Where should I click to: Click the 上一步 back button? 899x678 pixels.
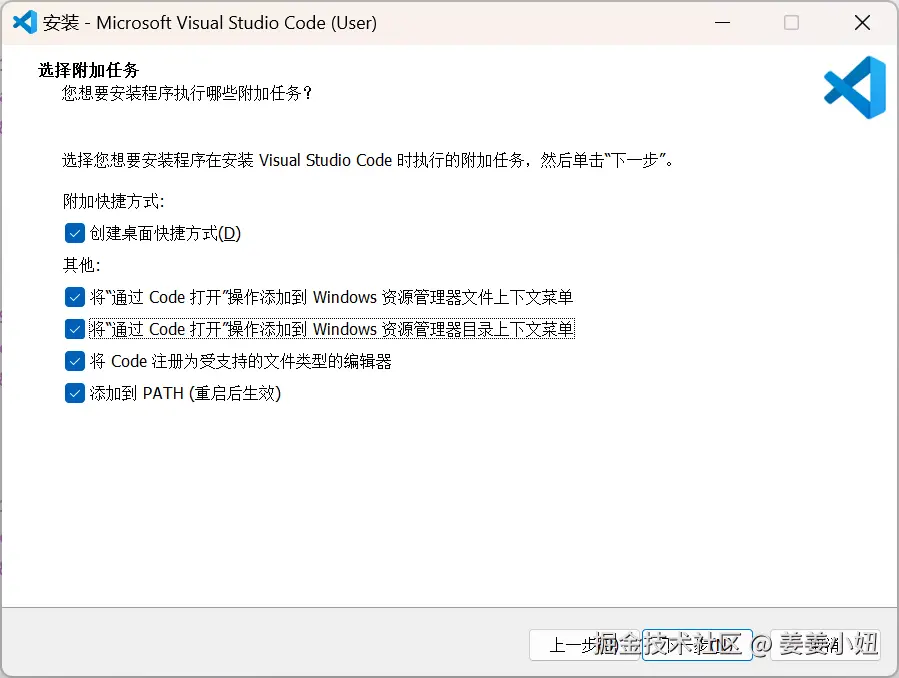[584, 645]
